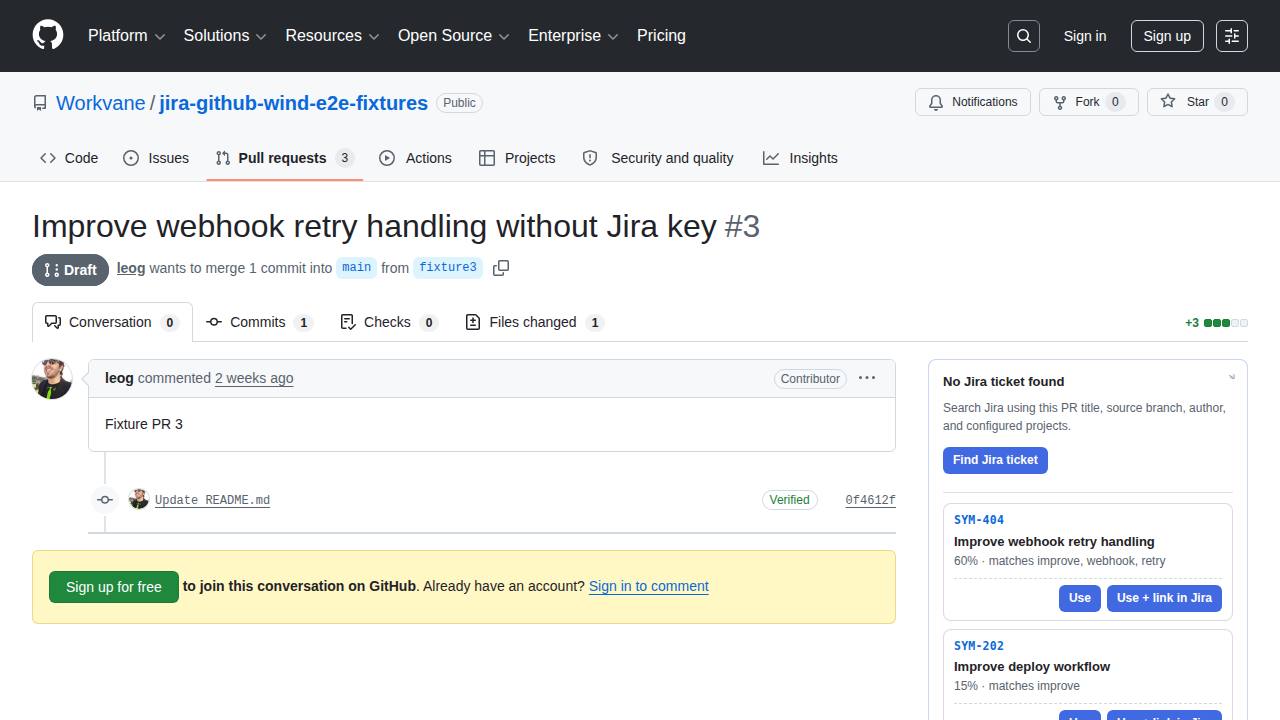Open the Update README.md commit
Viewport: 1280px width, 720px height.
click(212, 500)
